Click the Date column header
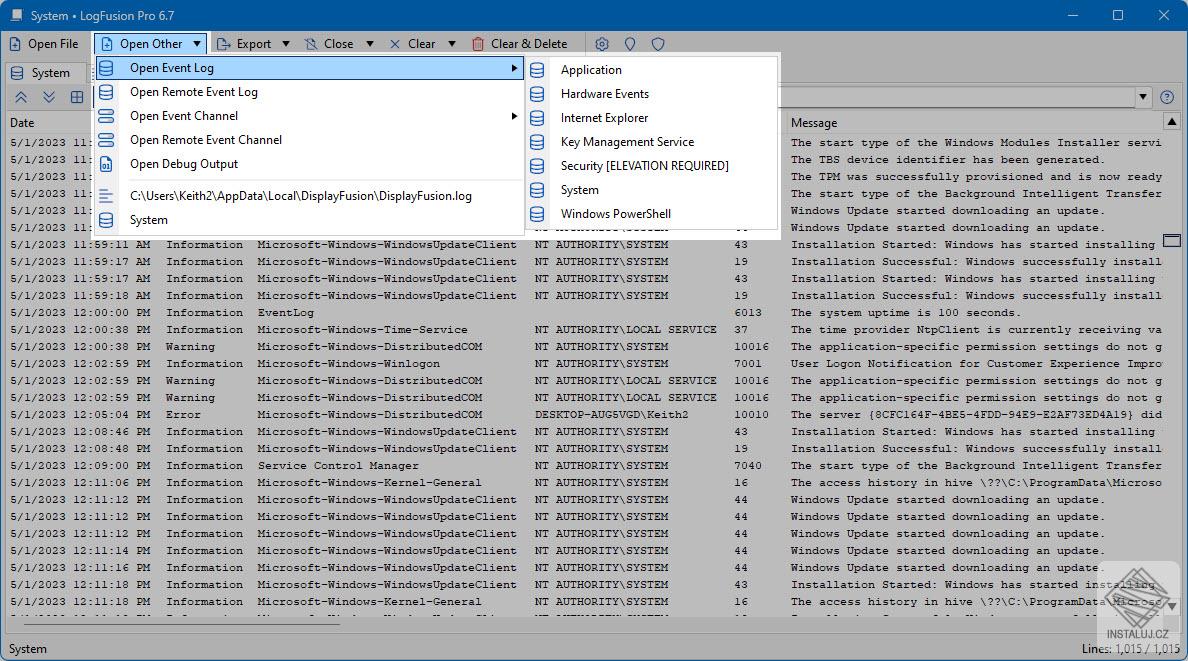 coord(22,123)
